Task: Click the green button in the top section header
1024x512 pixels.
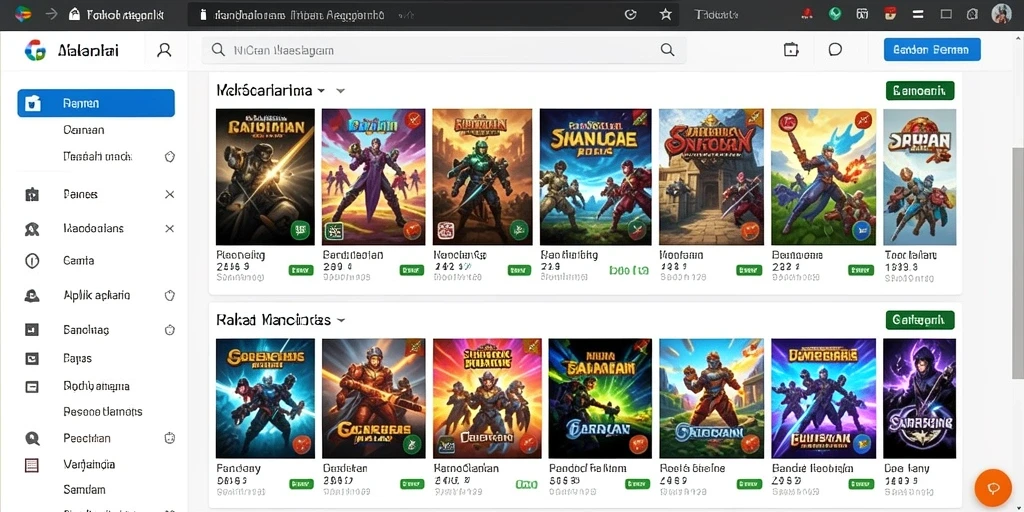Action: tap(920, 90)
